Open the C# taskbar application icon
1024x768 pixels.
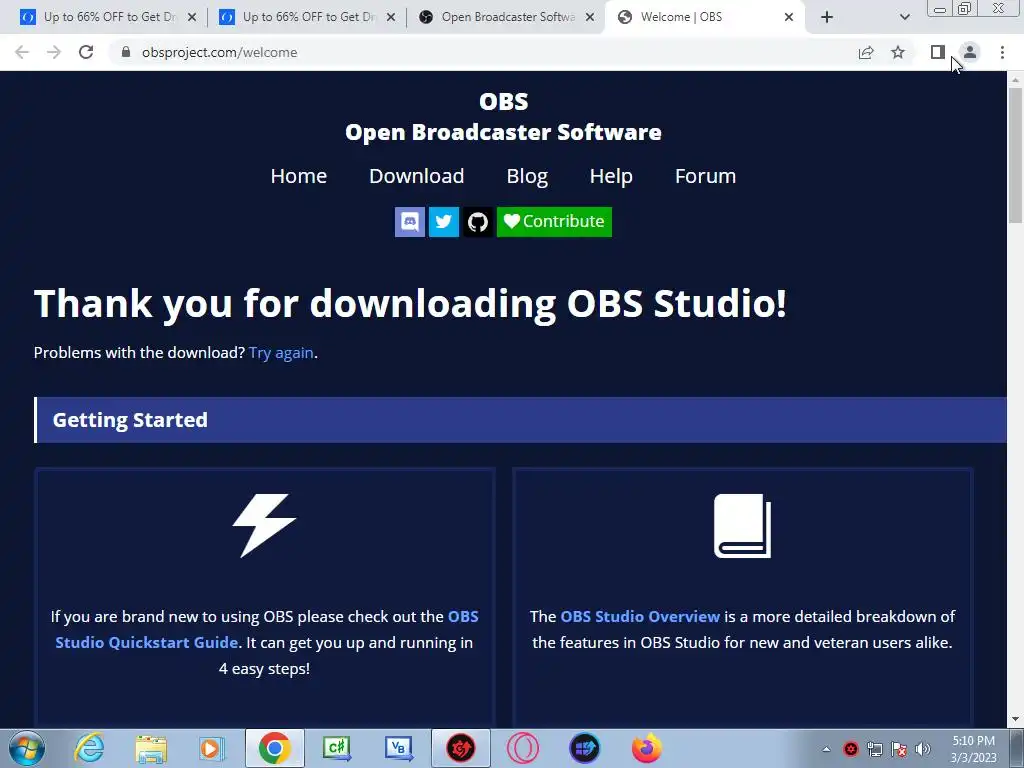point(337,748)
